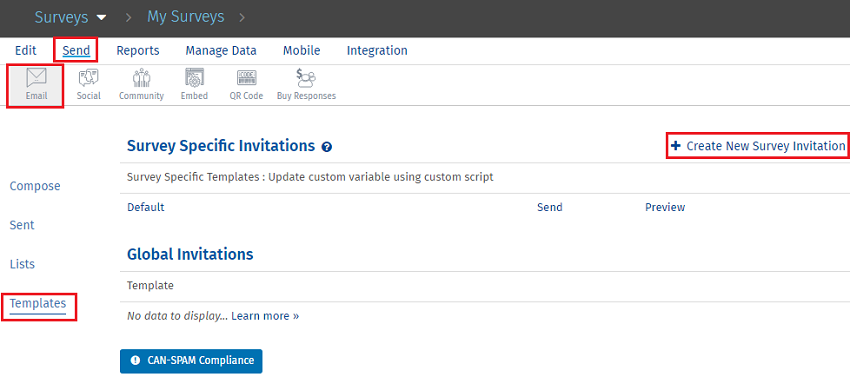Select the Email distribution icon
This screenshot has width=850, height=377.
tap(36, 85)
